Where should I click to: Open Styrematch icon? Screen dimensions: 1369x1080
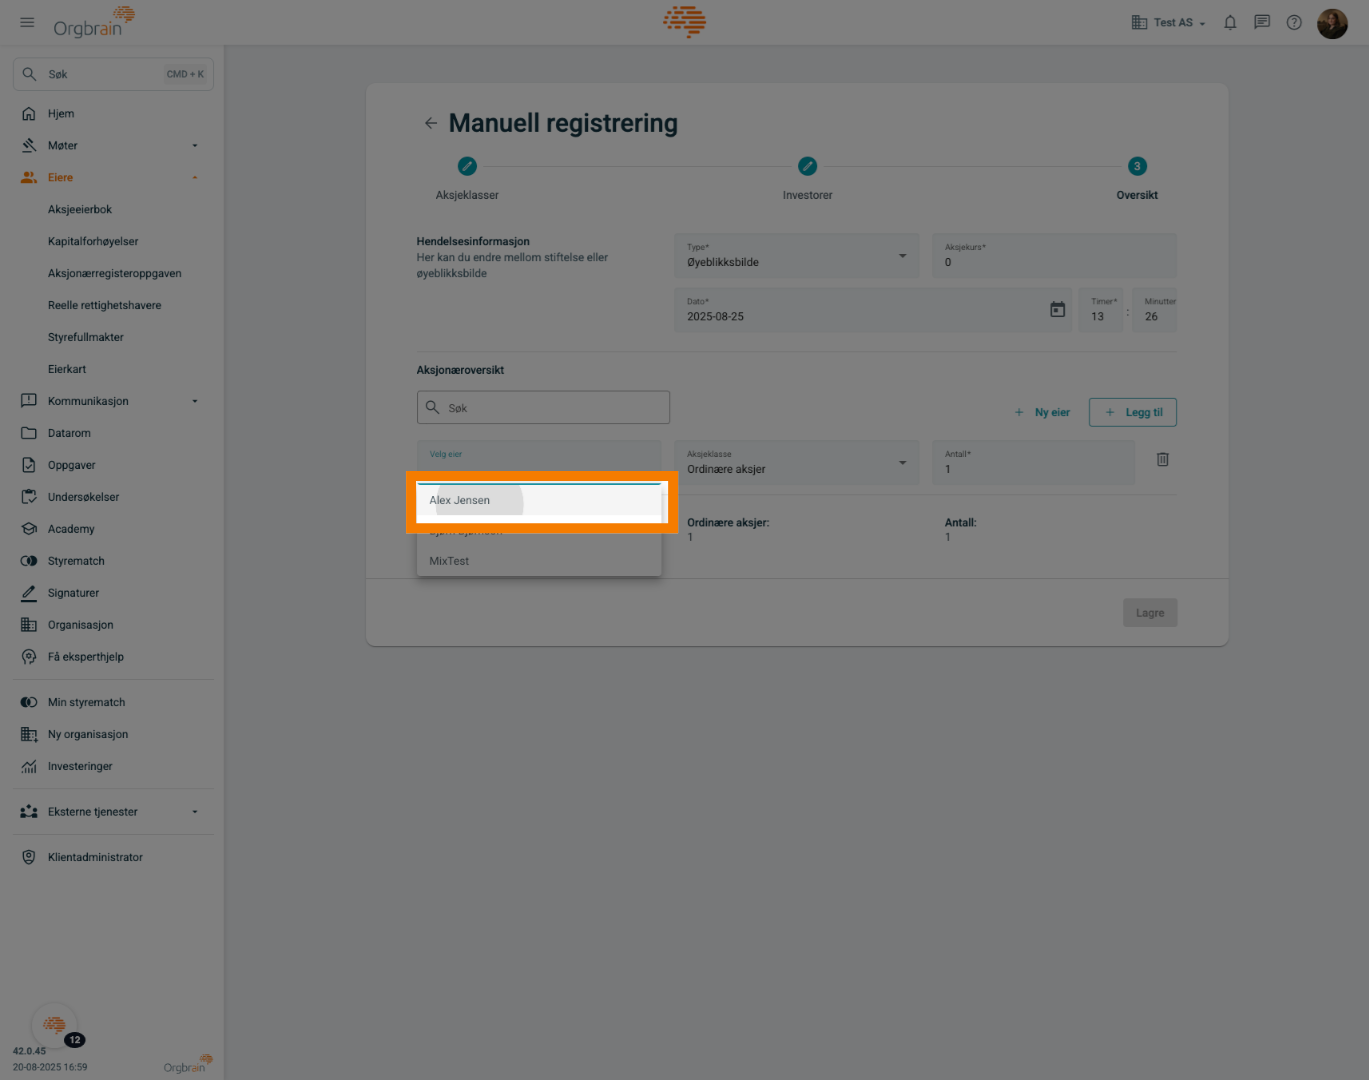click(x=29, y=561)
